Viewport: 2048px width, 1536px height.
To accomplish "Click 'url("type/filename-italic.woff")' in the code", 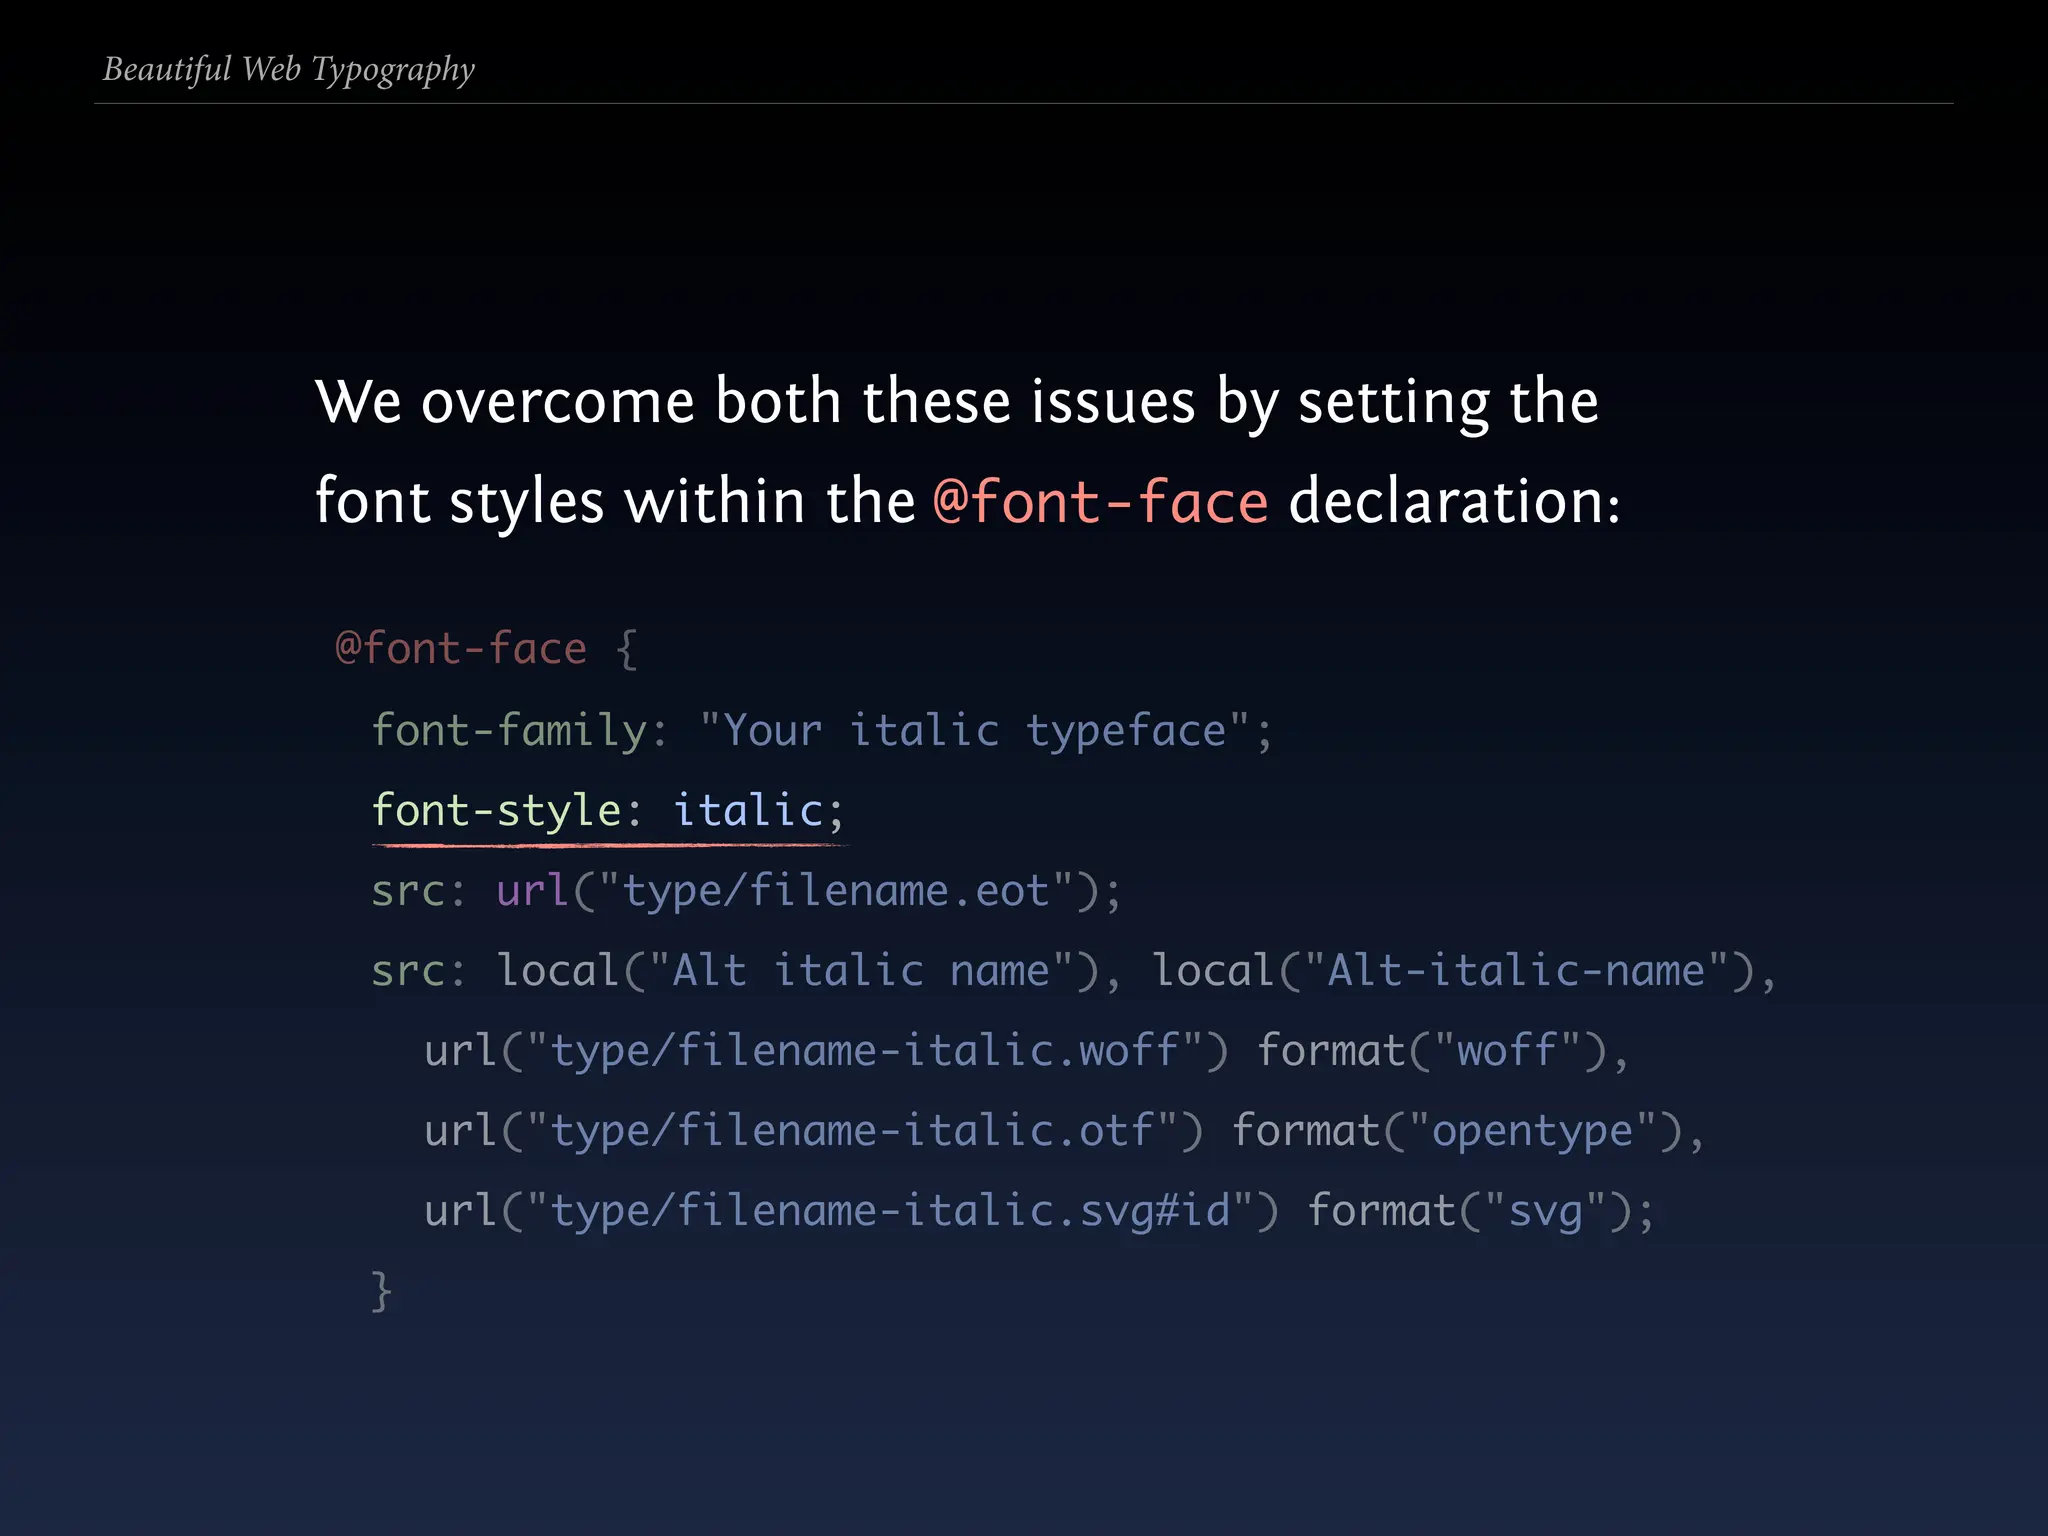I will pos(826,1051).
